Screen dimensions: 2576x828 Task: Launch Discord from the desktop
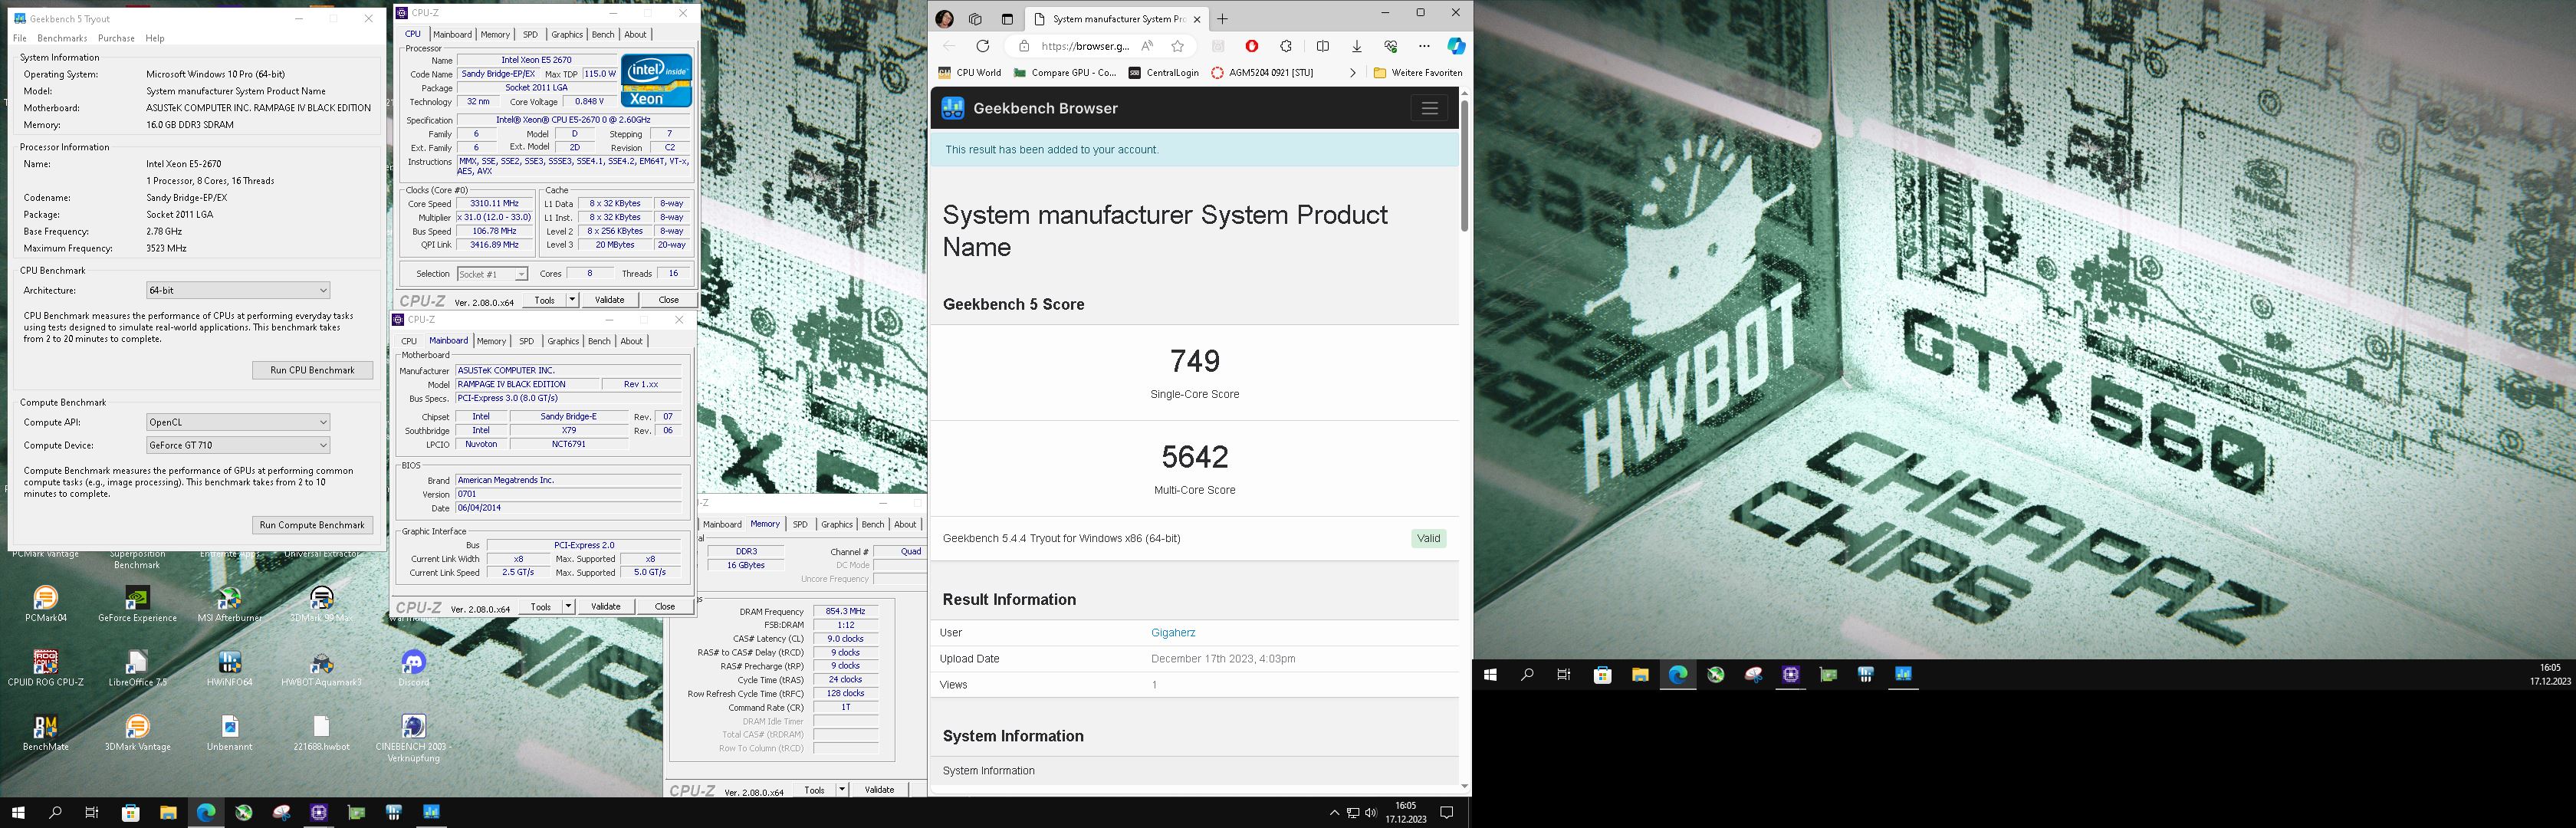pyautogui.click(x=413, y=668)
